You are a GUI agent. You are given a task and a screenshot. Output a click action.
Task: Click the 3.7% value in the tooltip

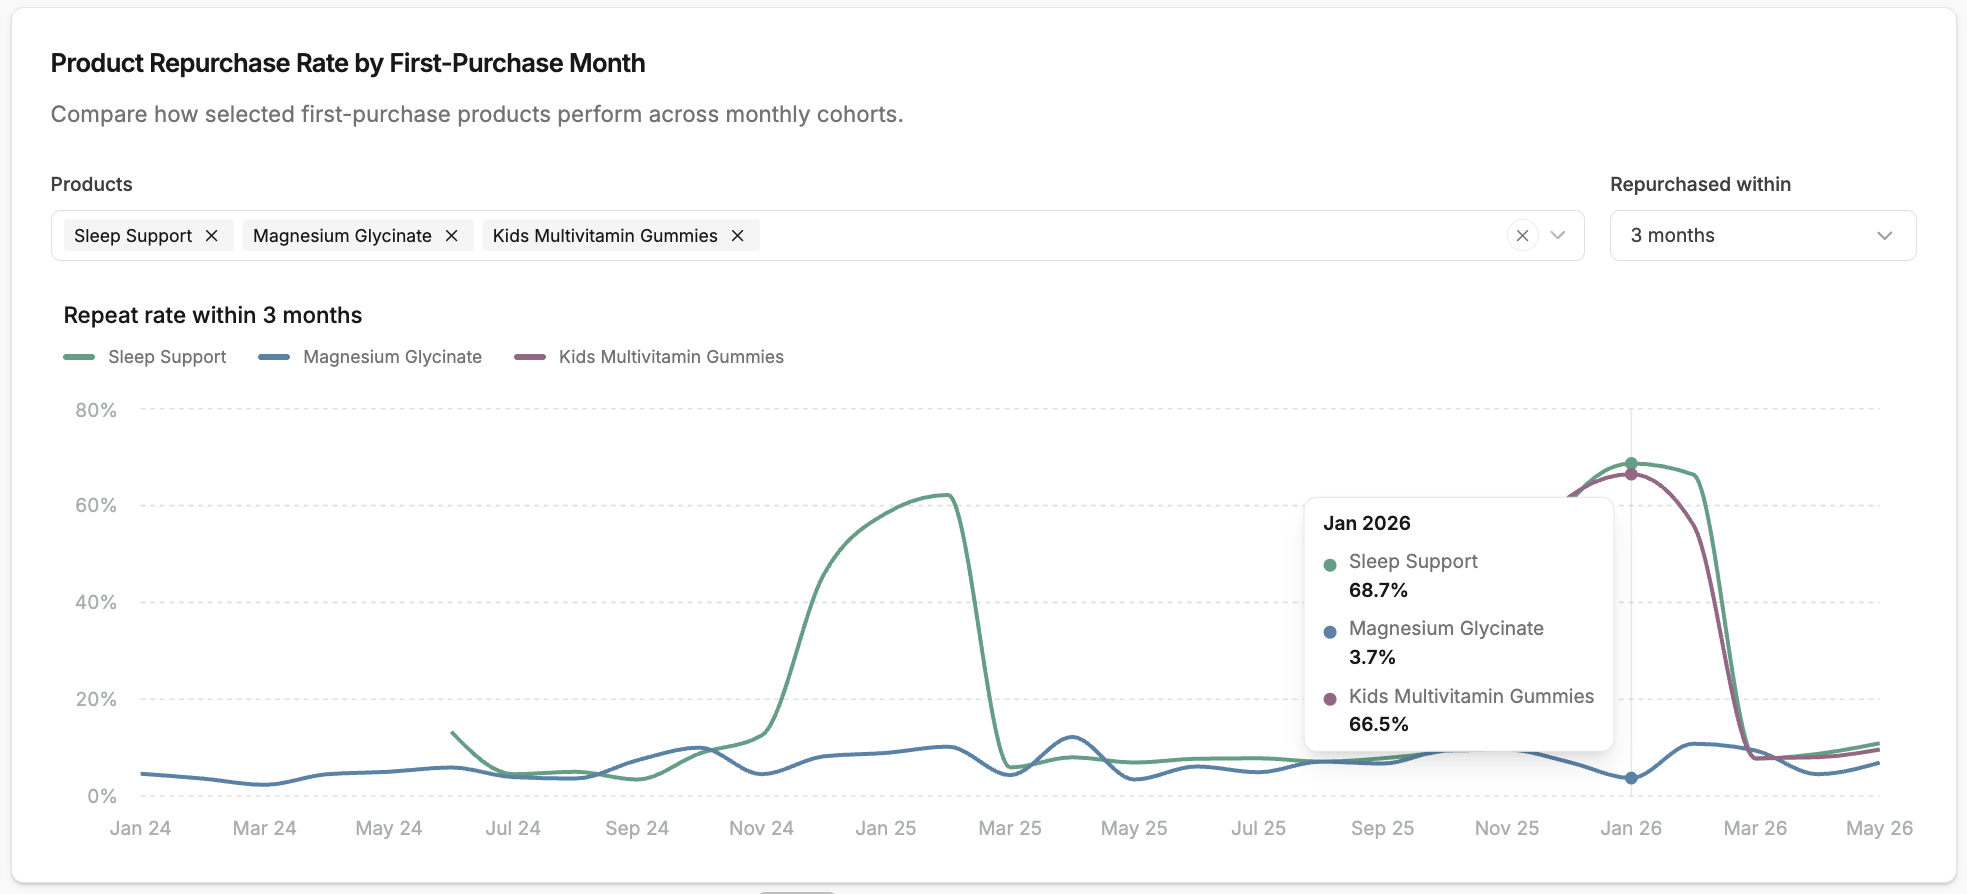(1372, 657)
